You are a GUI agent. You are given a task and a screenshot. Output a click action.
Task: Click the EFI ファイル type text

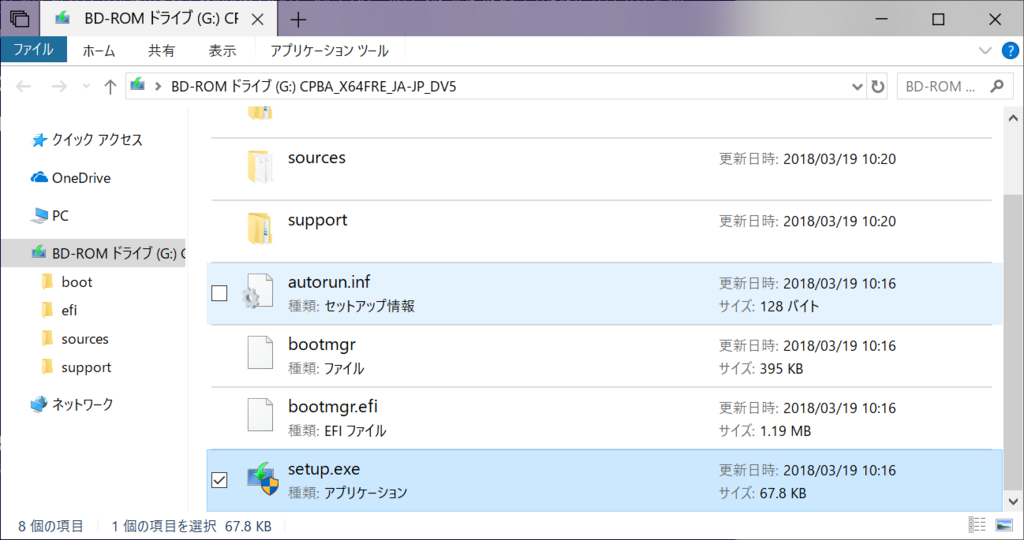point(355,431)
